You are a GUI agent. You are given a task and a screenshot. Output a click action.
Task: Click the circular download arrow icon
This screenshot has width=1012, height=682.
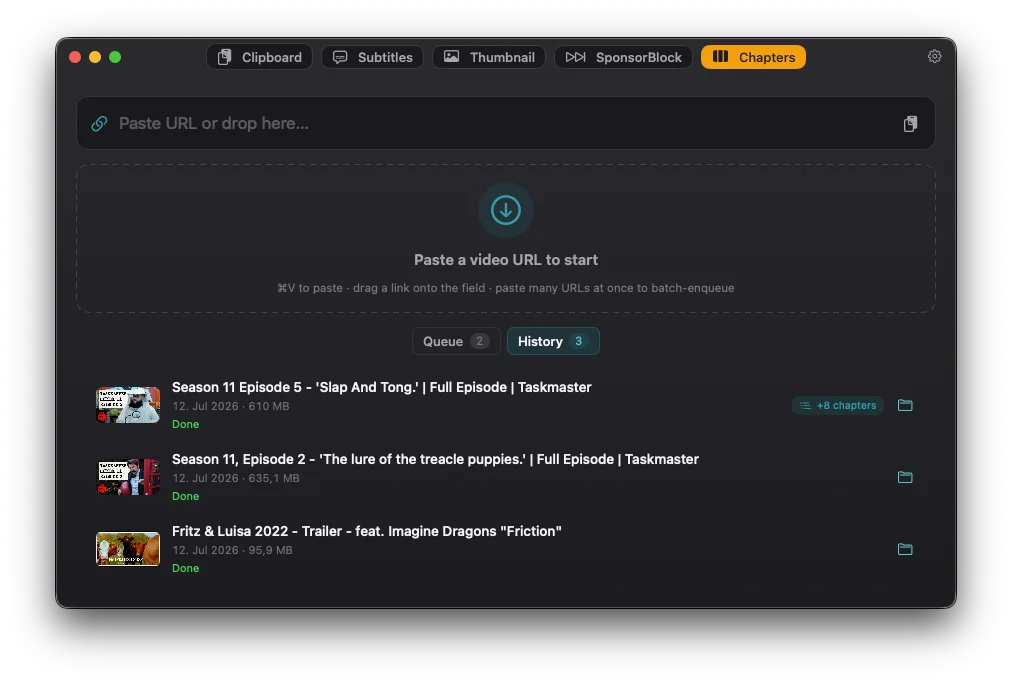(506, 210)
